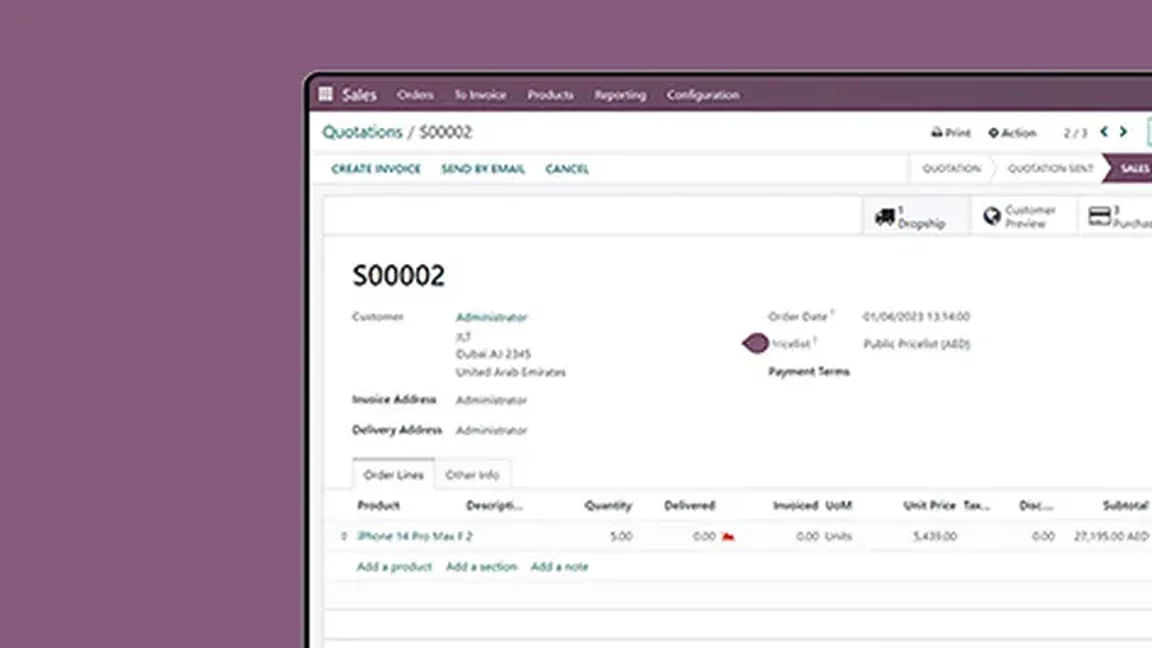Viewport: 1152px width, 648px height.
Task: Click the Public Pricelist (AED) field
Action: (916, 344)
